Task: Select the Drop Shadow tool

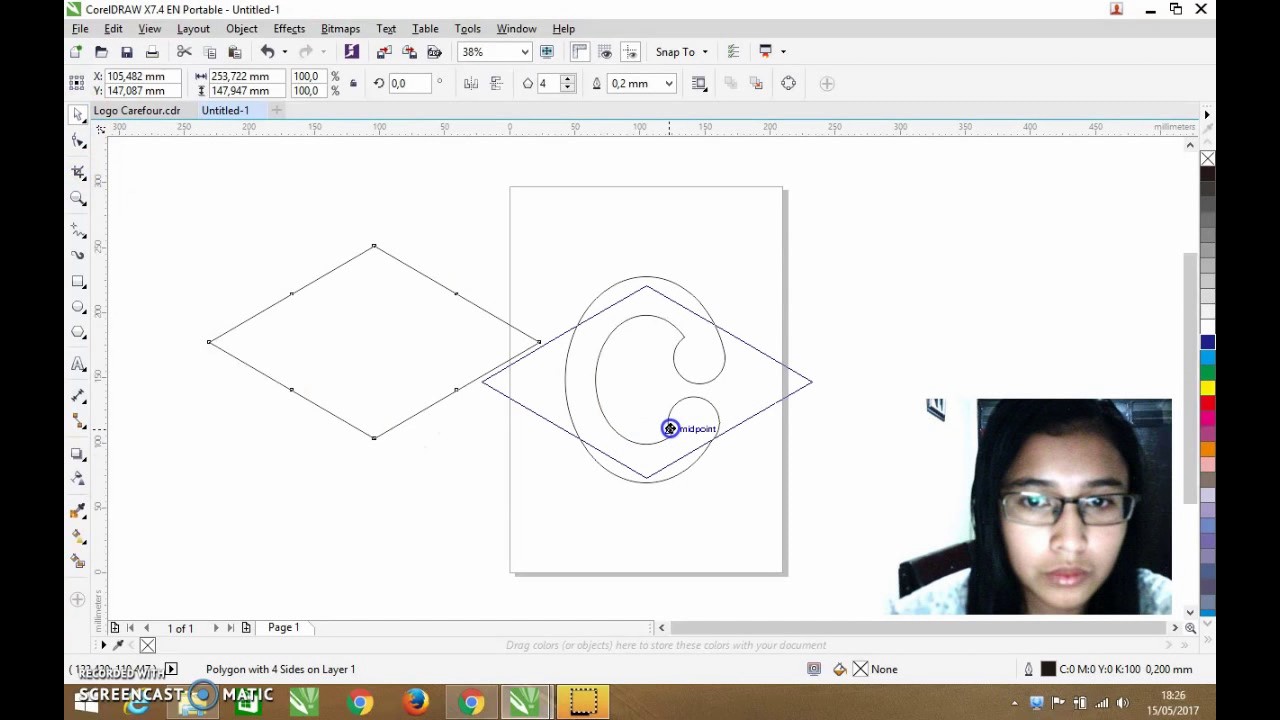Action: pos(79,454)
